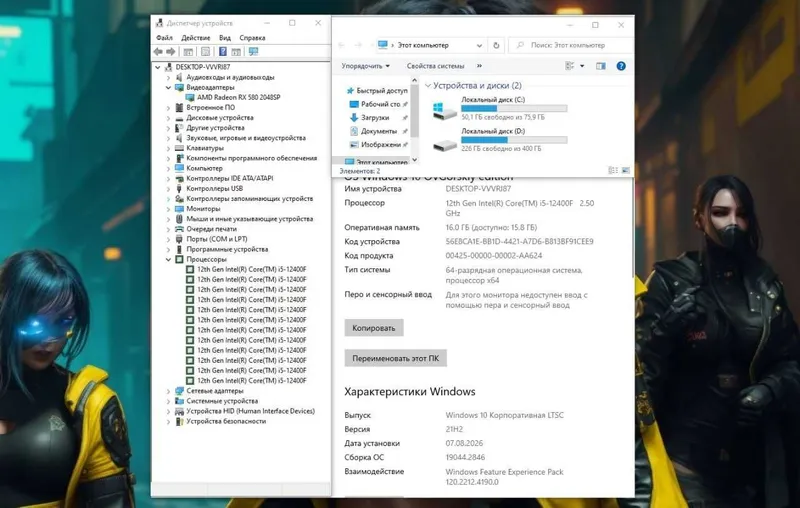Click the change view icon in Explorer toolbar

pyautogui.click(x=570, y=66)
